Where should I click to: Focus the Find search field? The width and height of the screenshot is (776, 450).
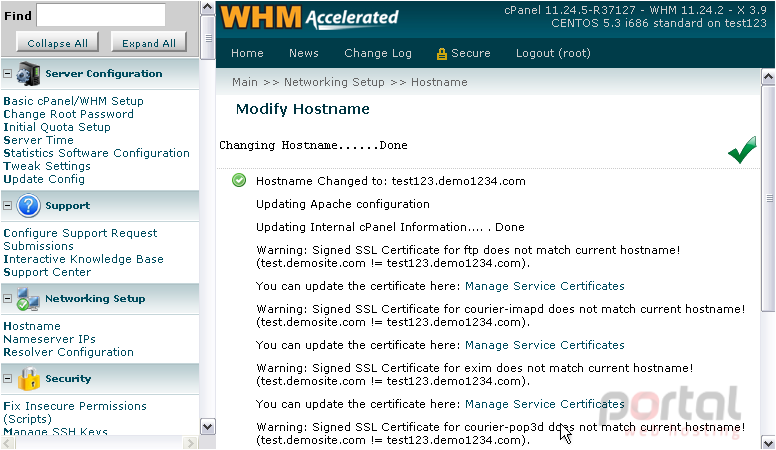tap(101, 15)
